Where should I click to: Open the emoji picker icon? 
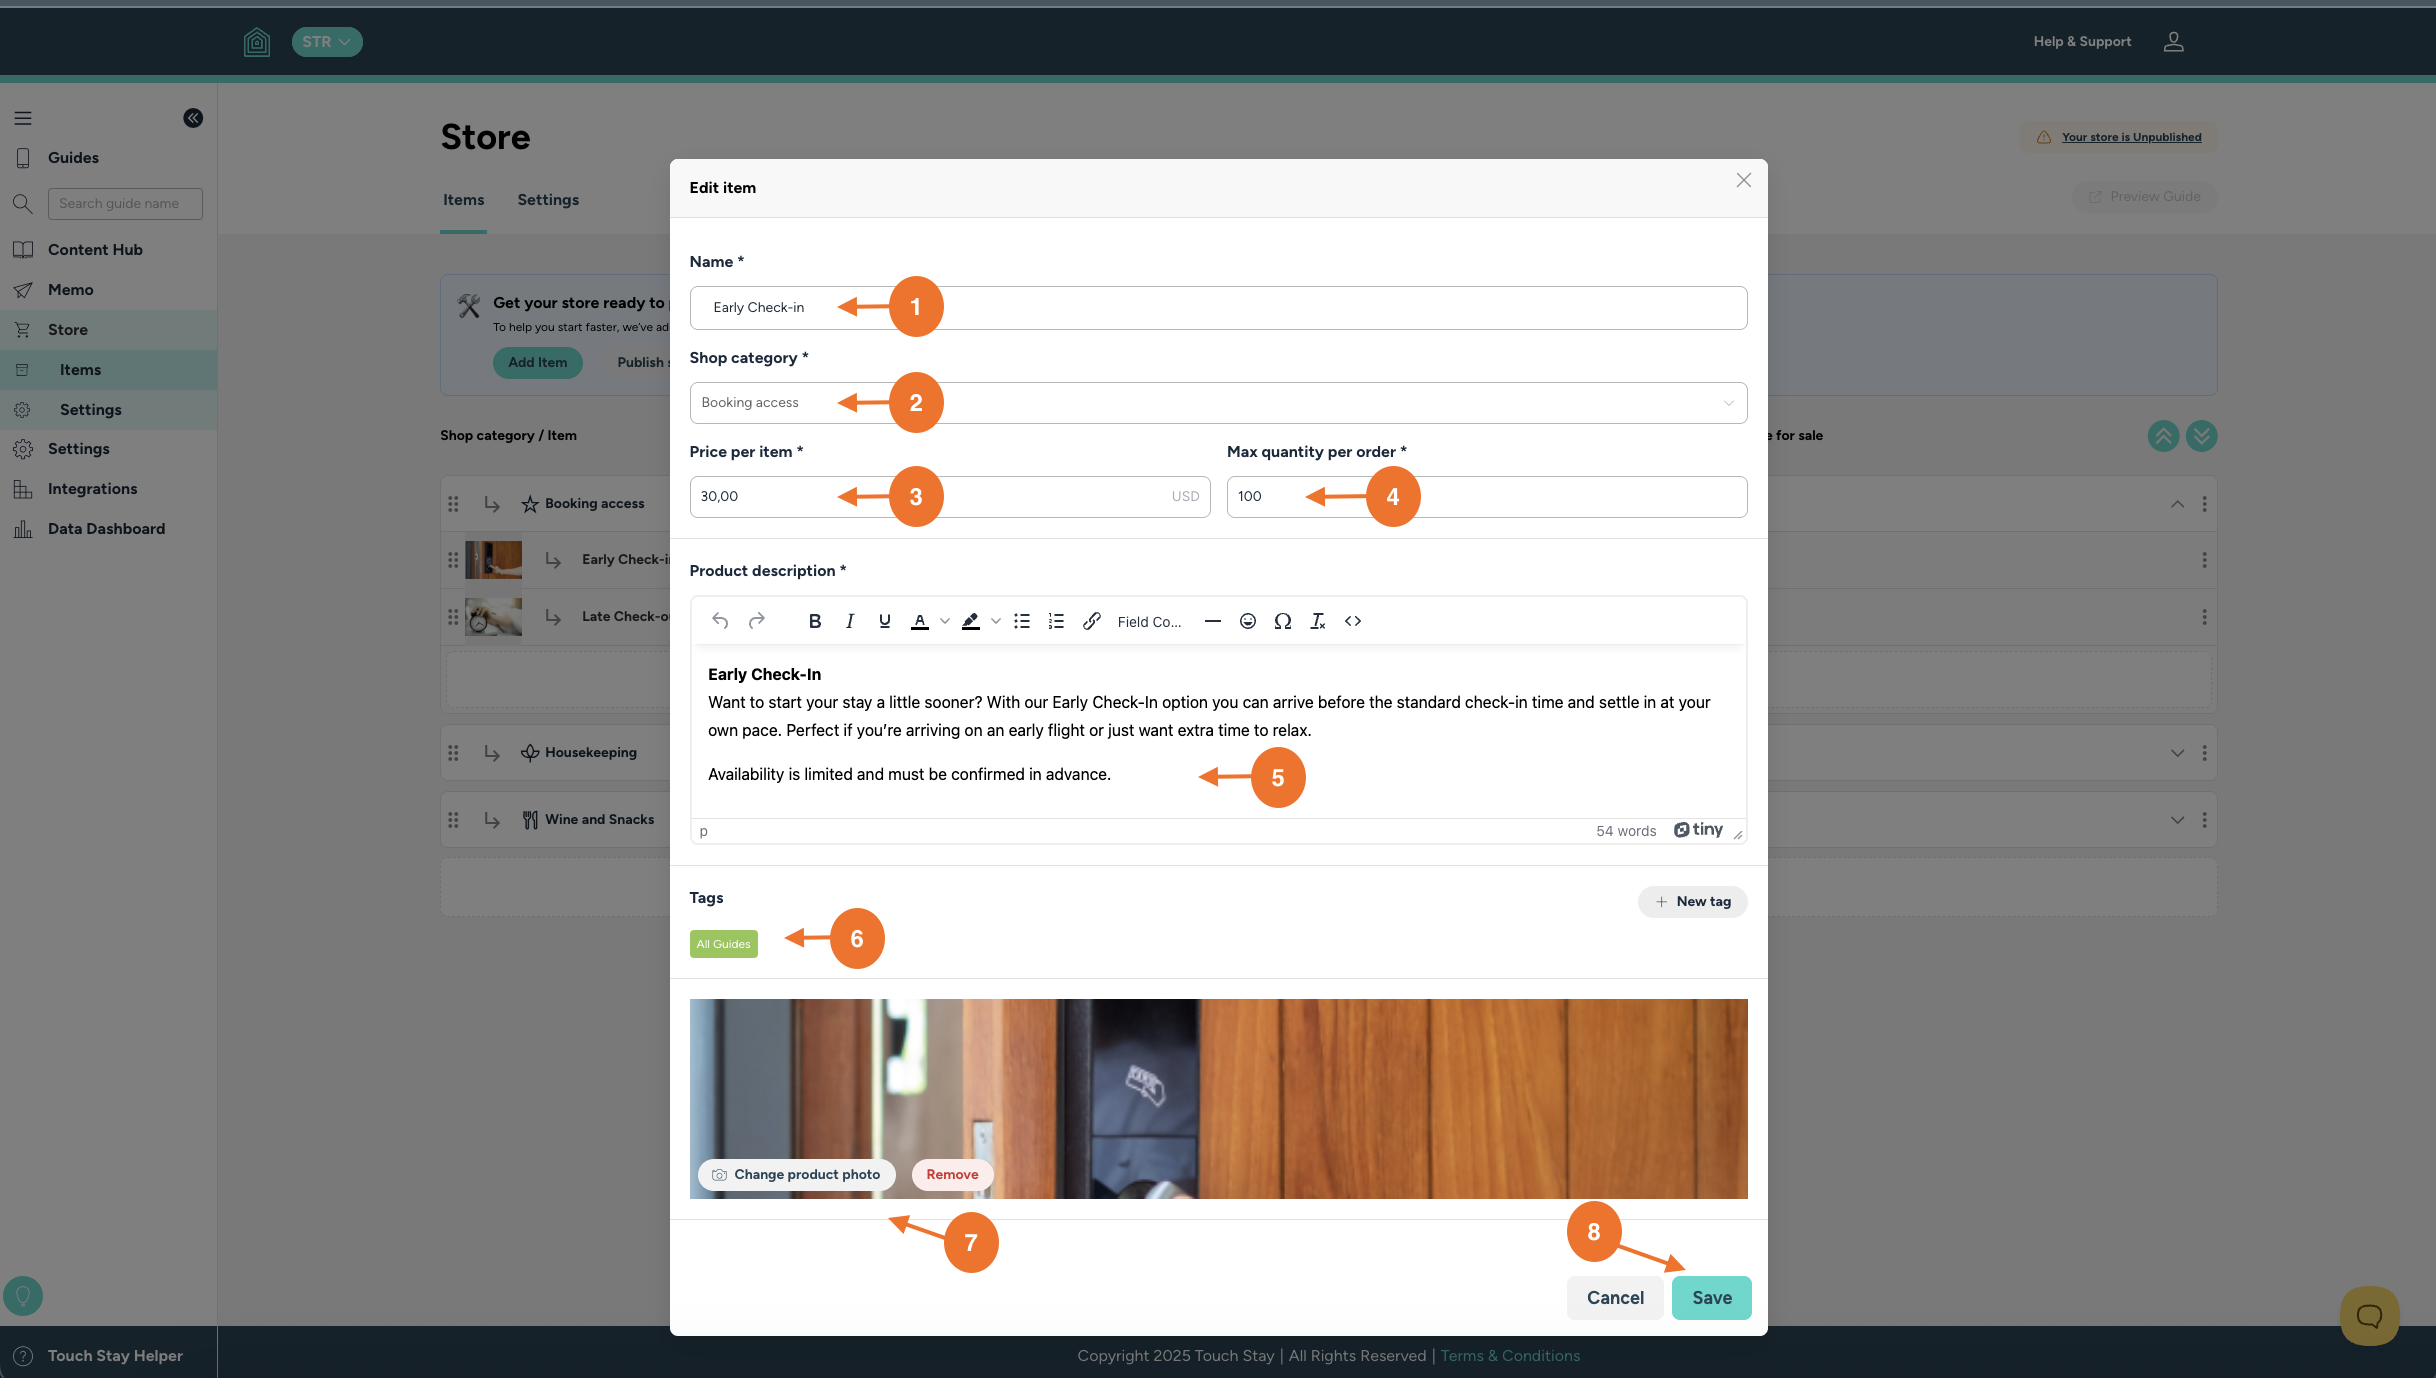tap(1247, 621)
